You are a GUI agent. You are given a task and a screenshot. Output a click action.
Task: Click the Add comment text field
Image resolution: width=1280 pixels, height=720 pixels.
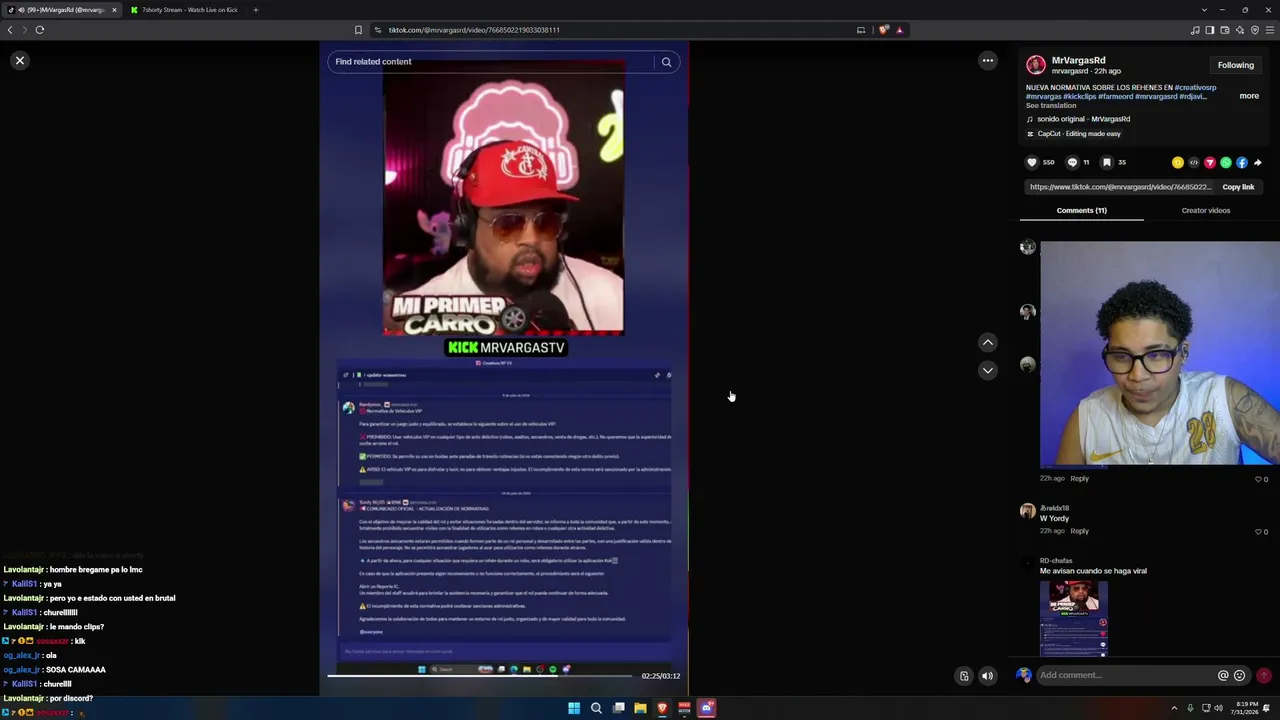tap(1126, 675)
